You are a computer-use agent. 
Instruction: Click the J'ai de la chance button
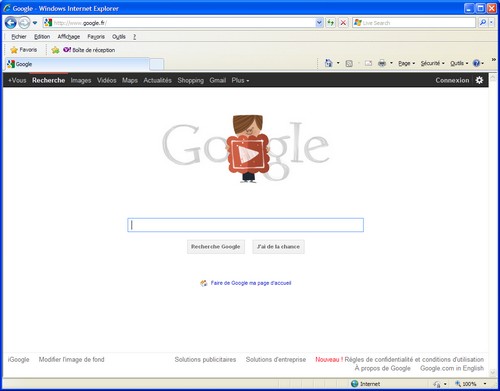(x=278, y=247)
